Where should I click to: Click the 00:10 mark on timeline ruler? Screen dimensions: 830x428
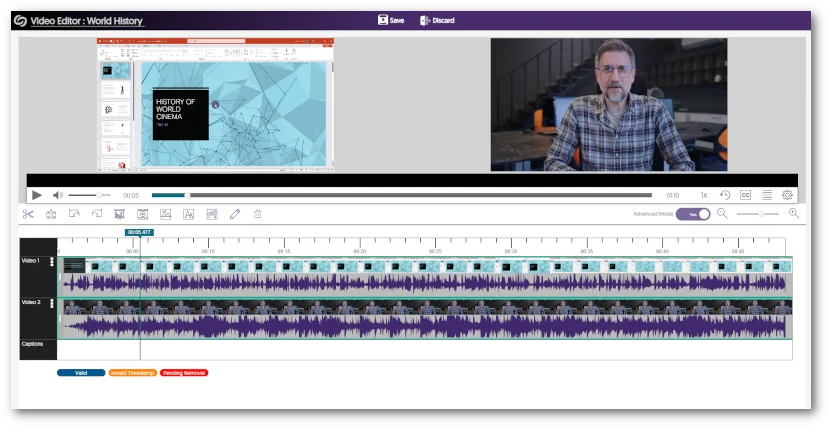[x=208, y=251]
